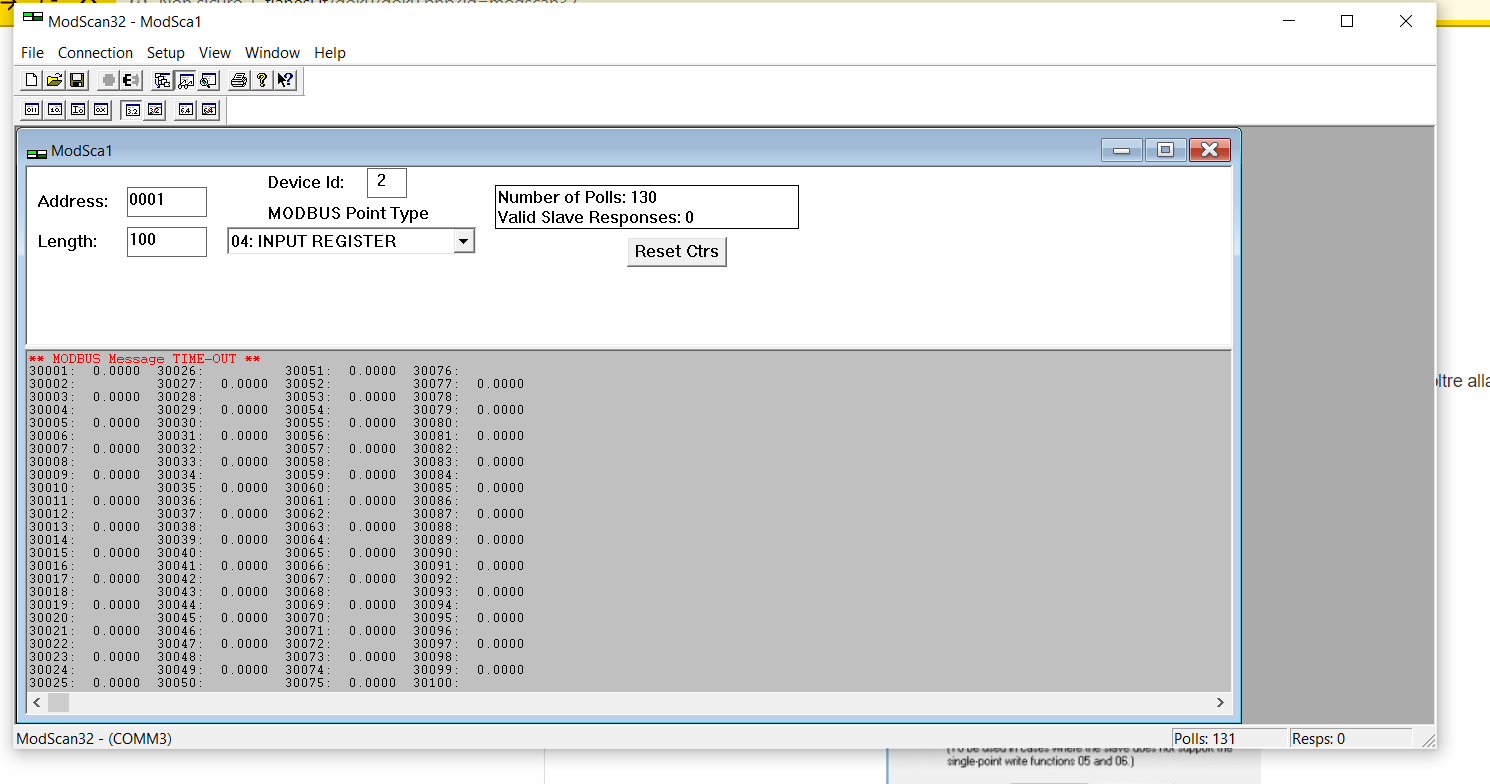1490x784 pixels.
Task: Open the File menu
Action: 32,53
